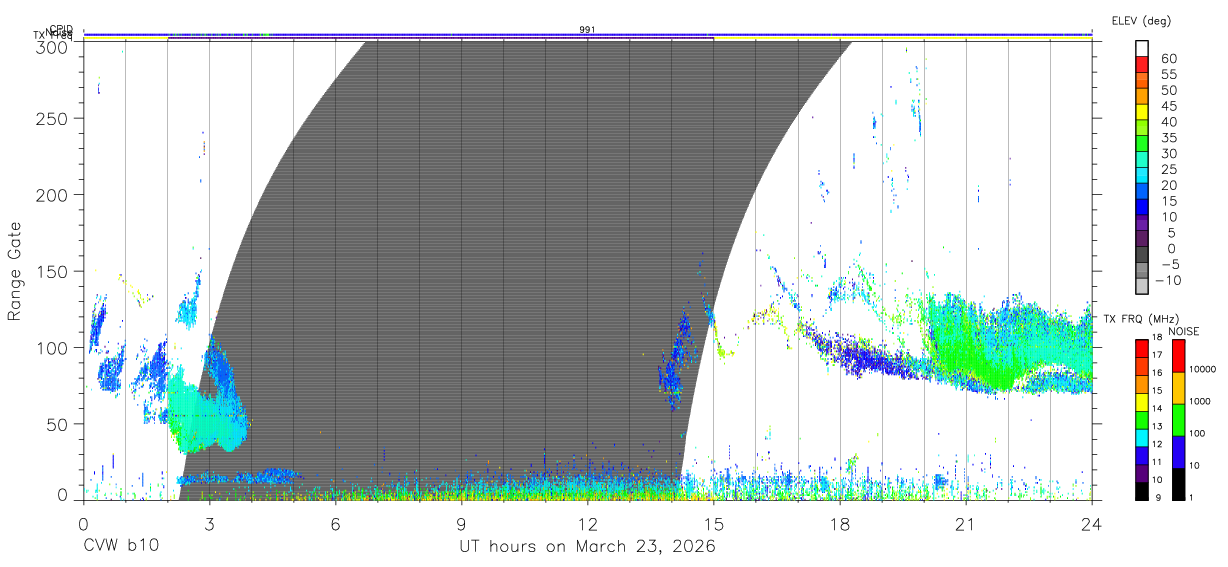Click the '250' tick label on Range Gate axis
1228x567 pixels.
(x=53, y=118)
